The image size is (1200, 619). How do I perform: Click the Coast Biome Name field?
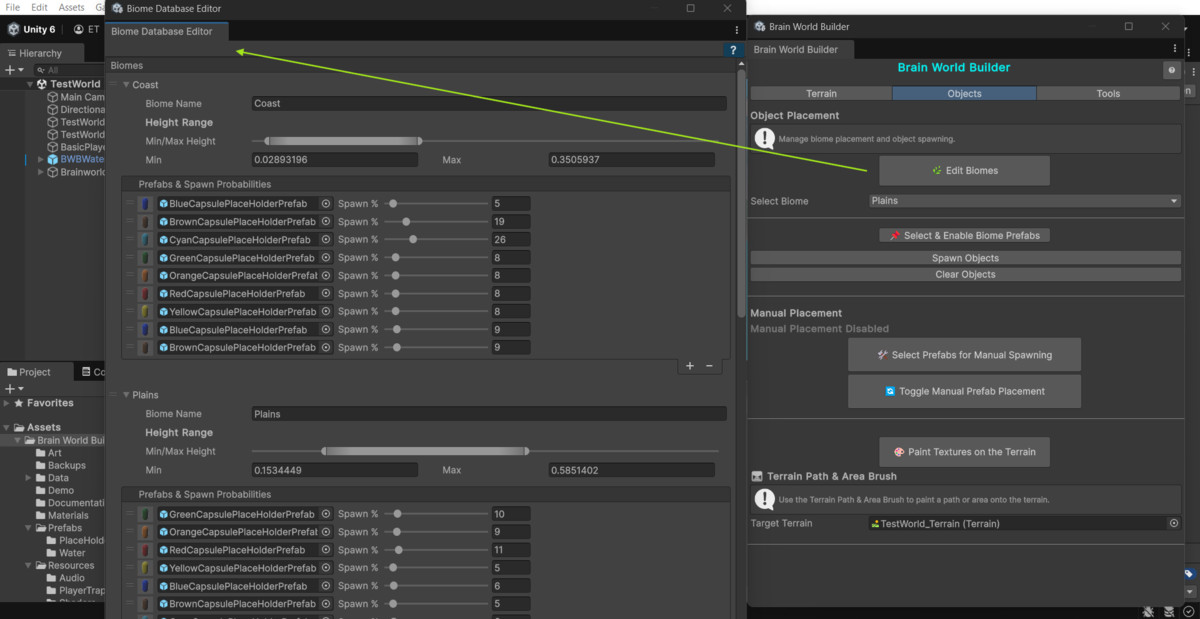point(489,104)
